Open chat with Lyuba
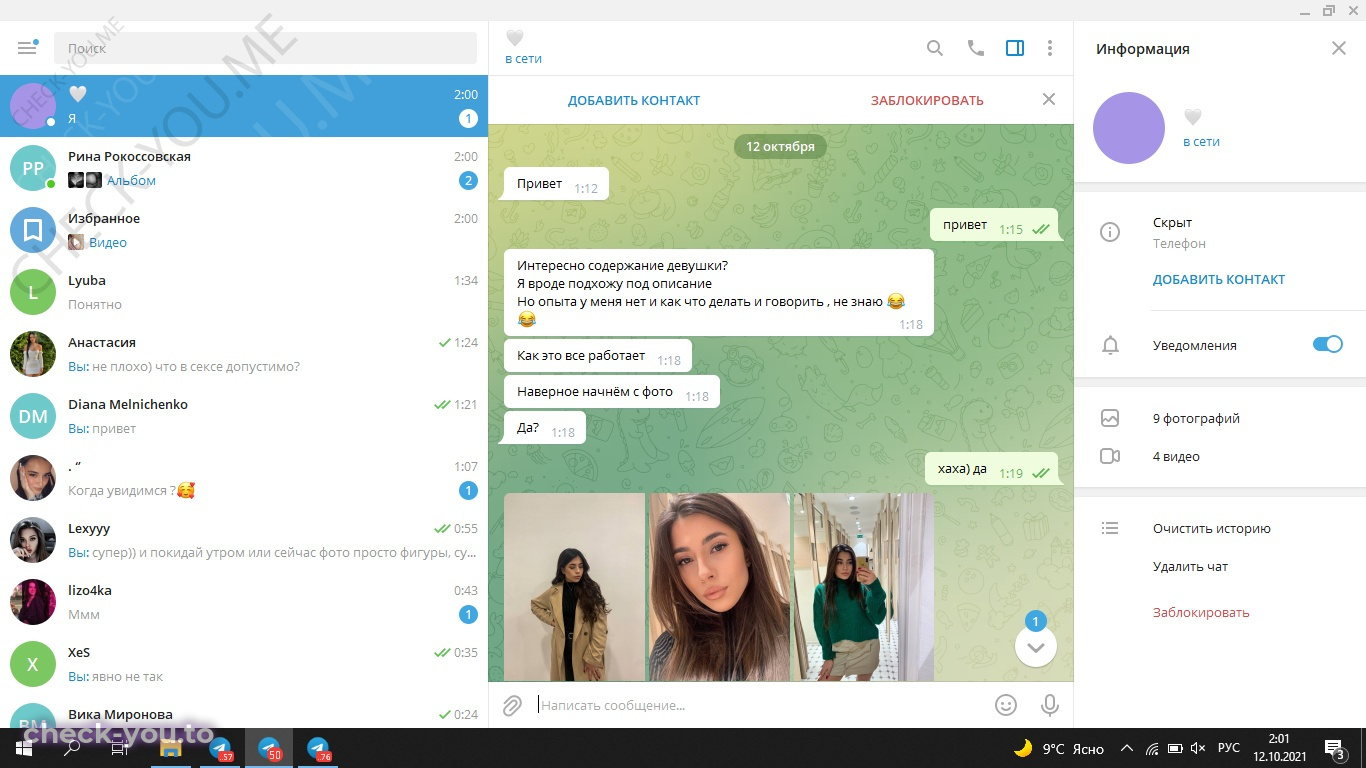 pos(244,292)
